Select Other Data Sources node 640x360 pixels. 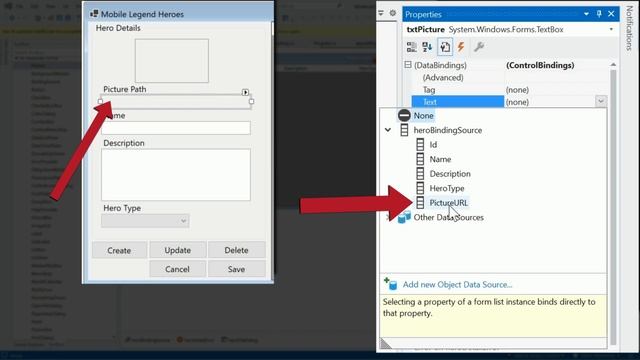point(449,218)
